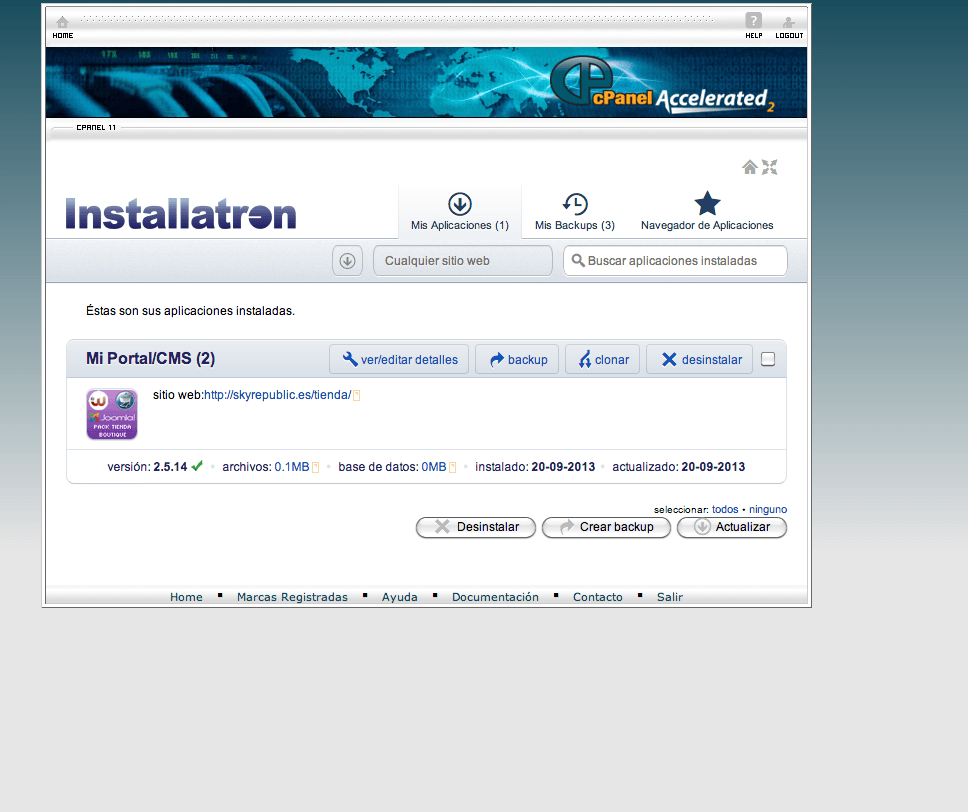Click the cPanel Home house icon
Viewport: 968px width, 812px height.
coord(62,23)
